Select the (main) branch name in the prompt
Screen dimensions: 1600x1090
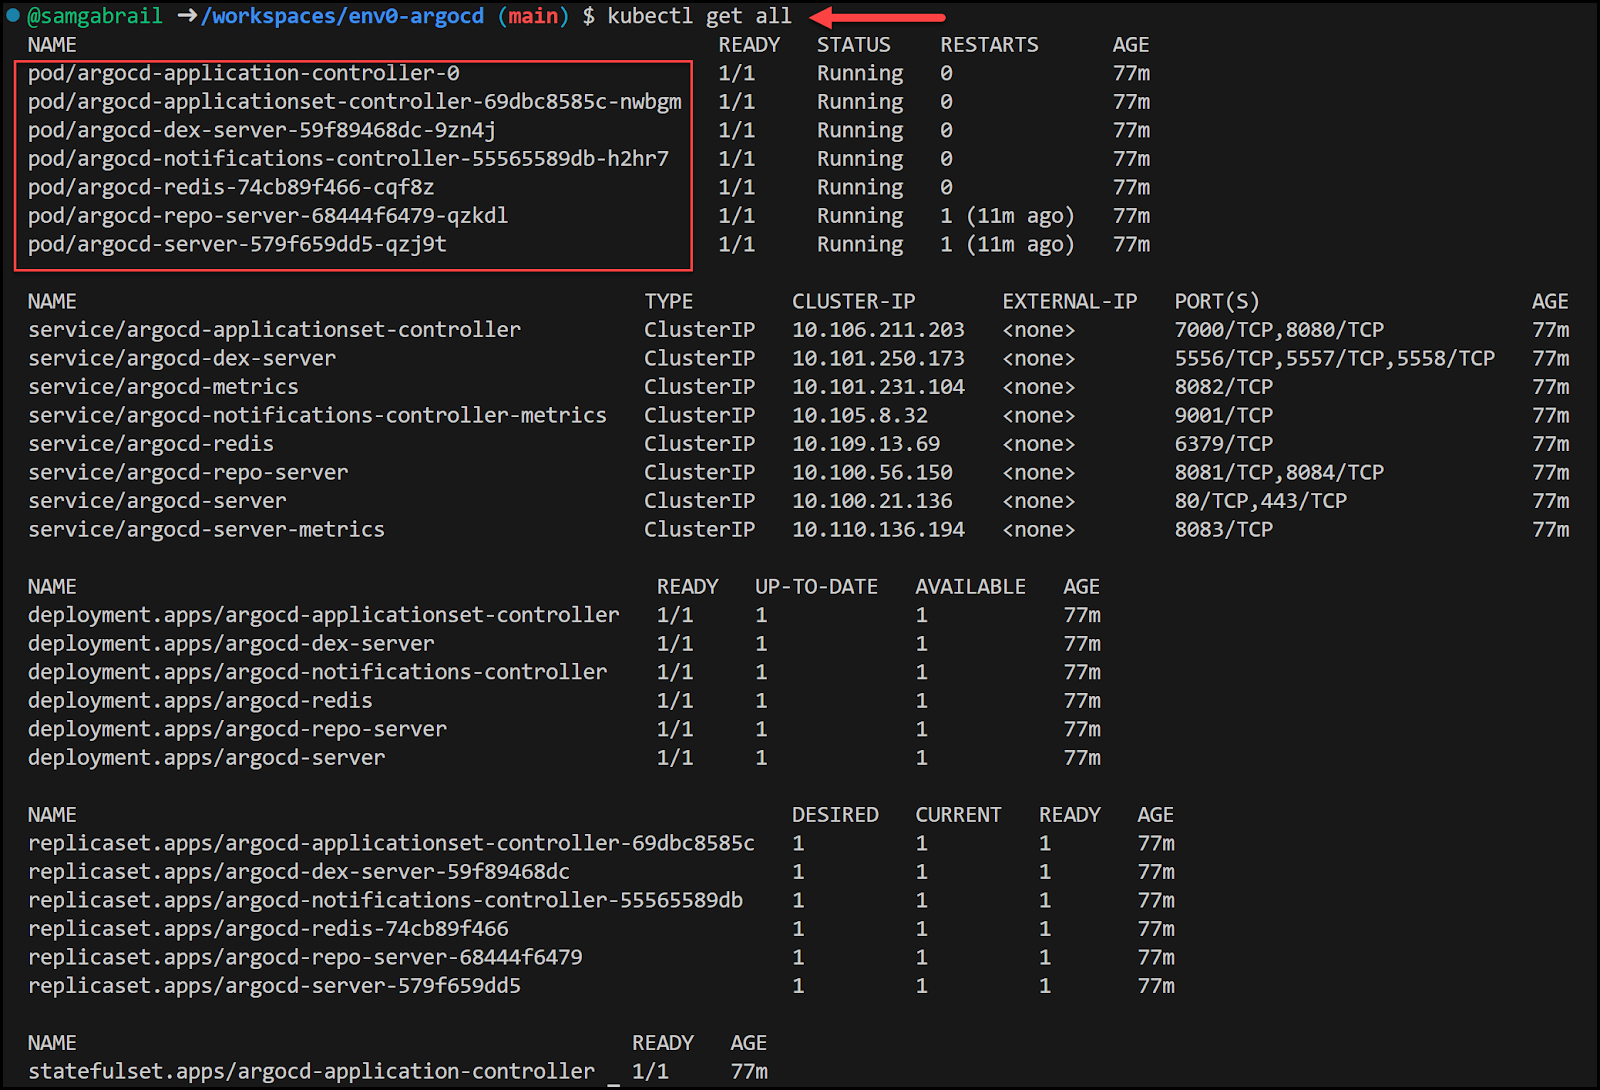(533, 16)
